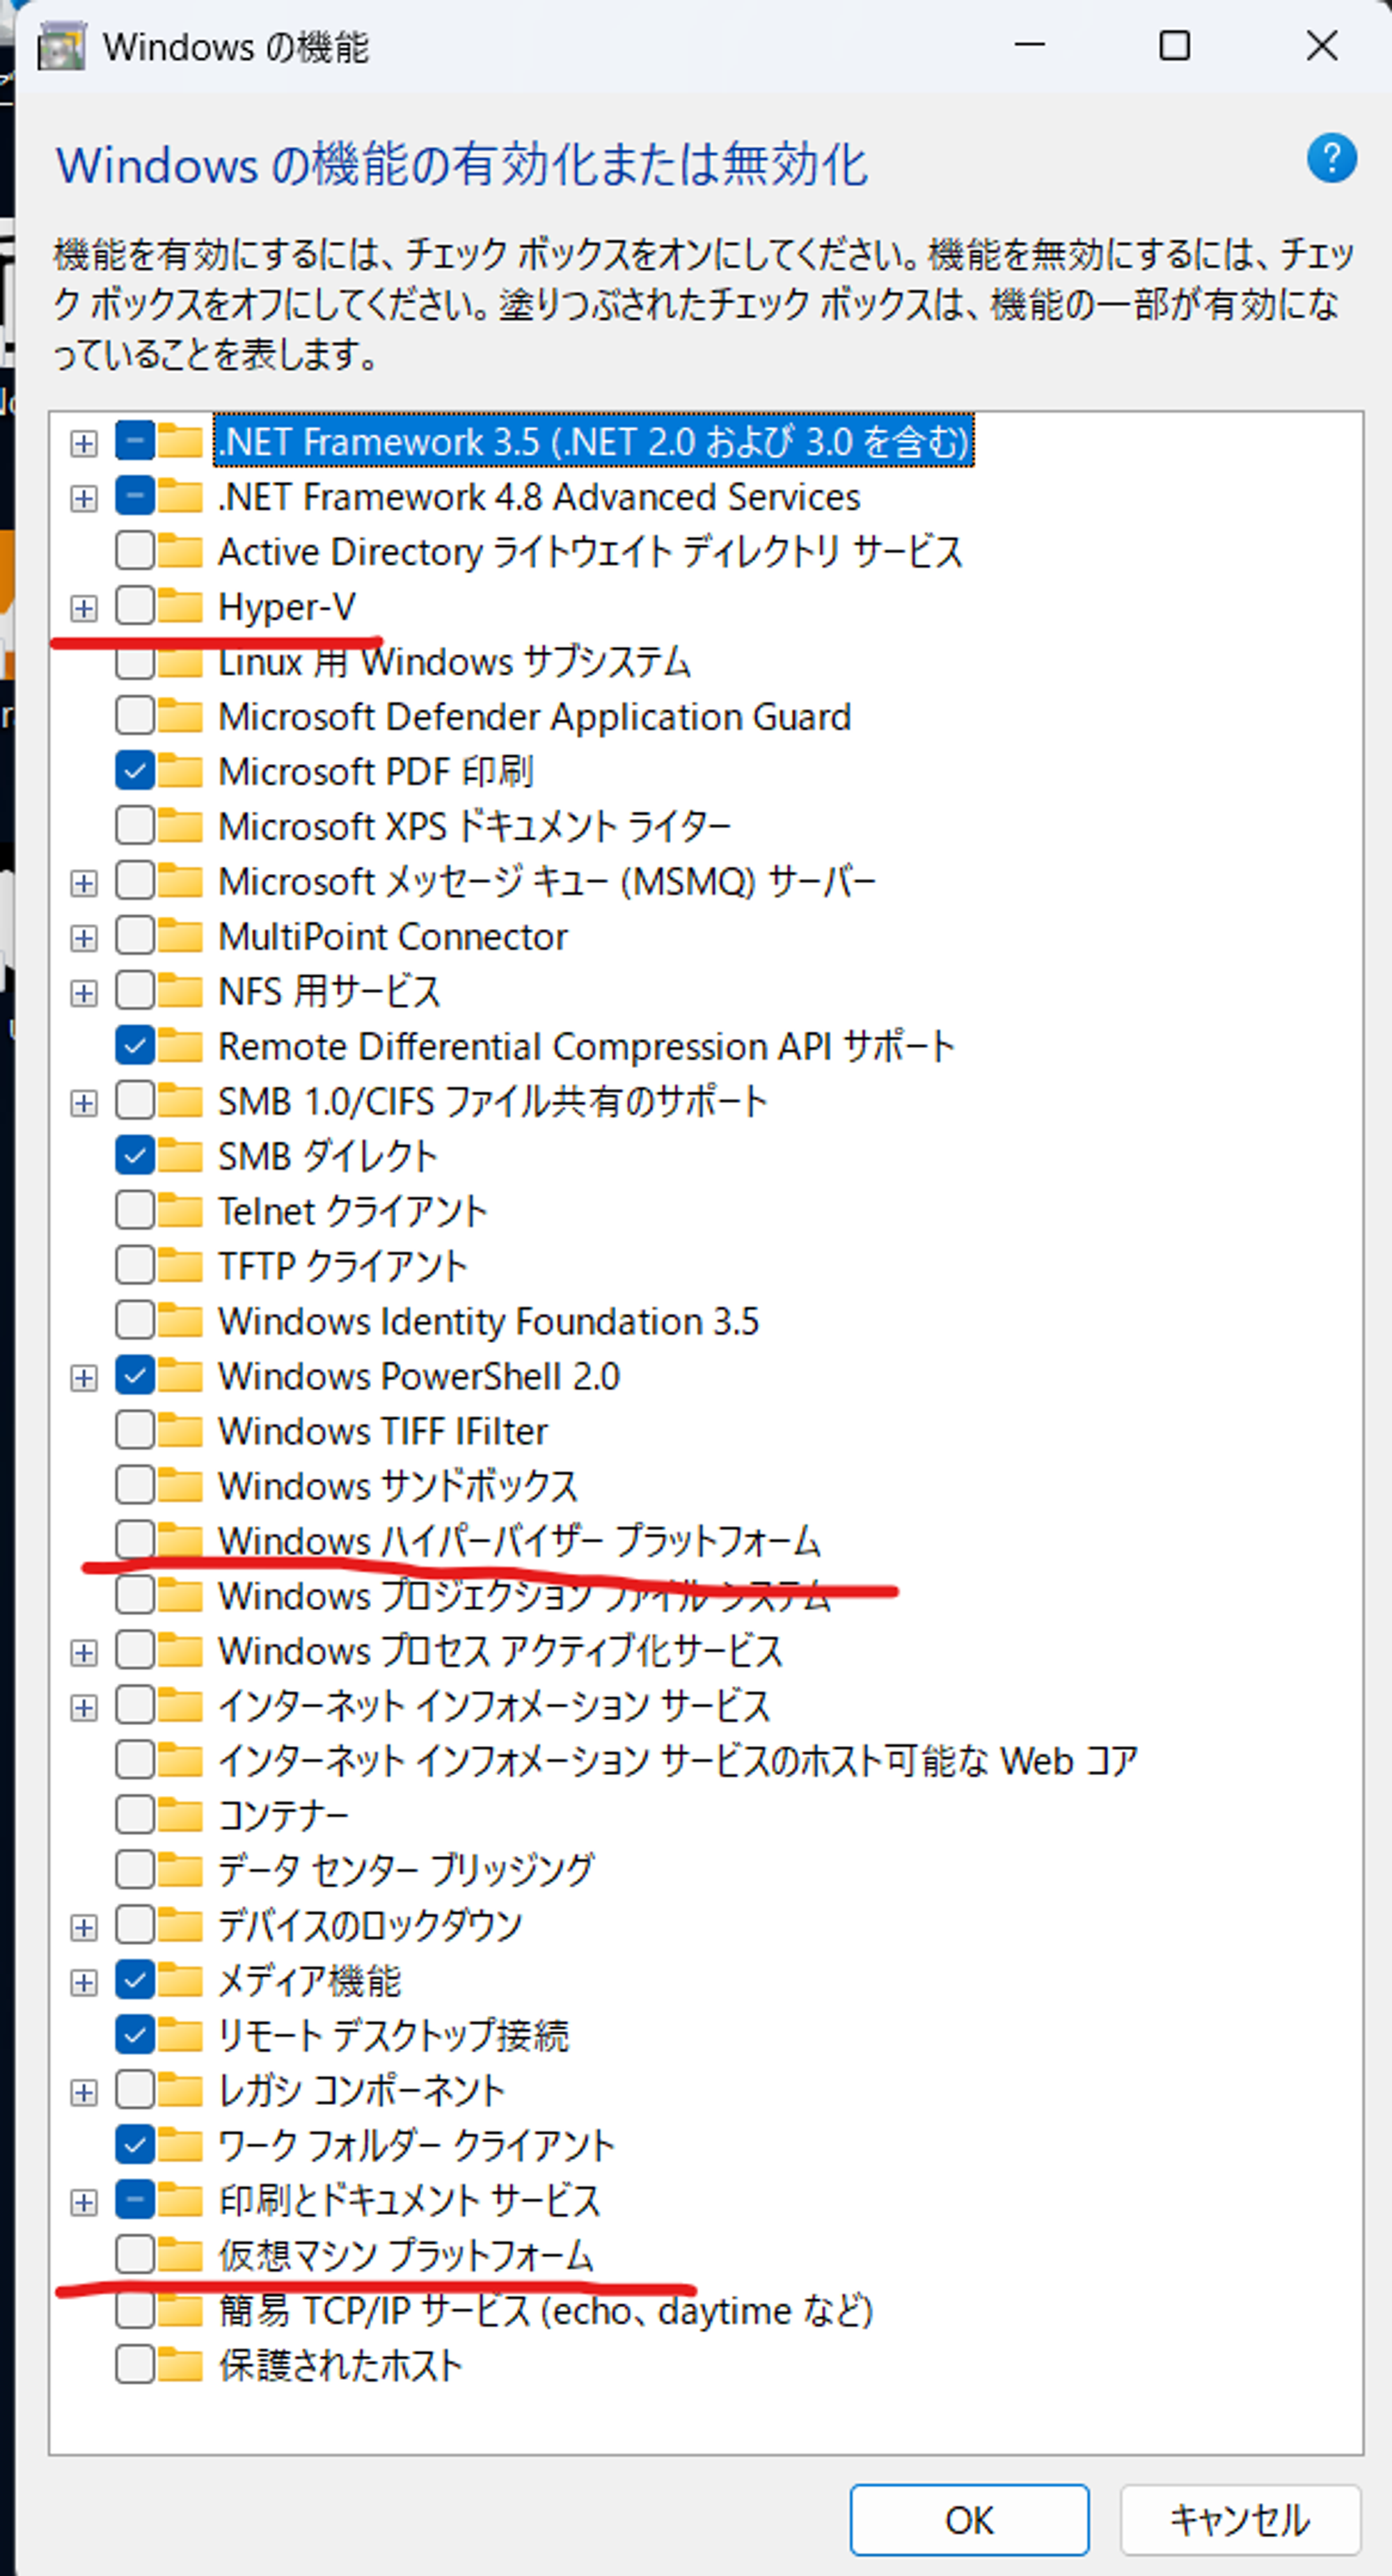Click the OK button
Viewport: 1392px width, 2576px height.
[x=969, y=2519]
